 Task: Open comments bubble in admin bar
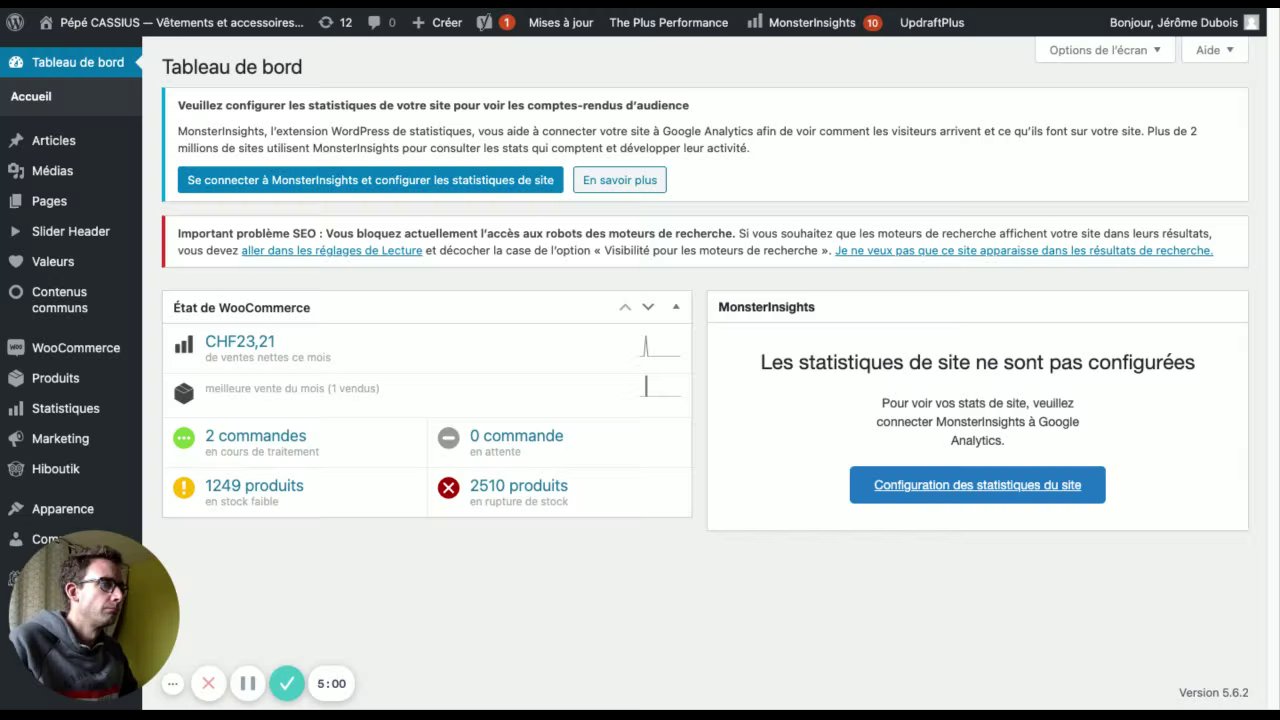[x=381, y=22]
